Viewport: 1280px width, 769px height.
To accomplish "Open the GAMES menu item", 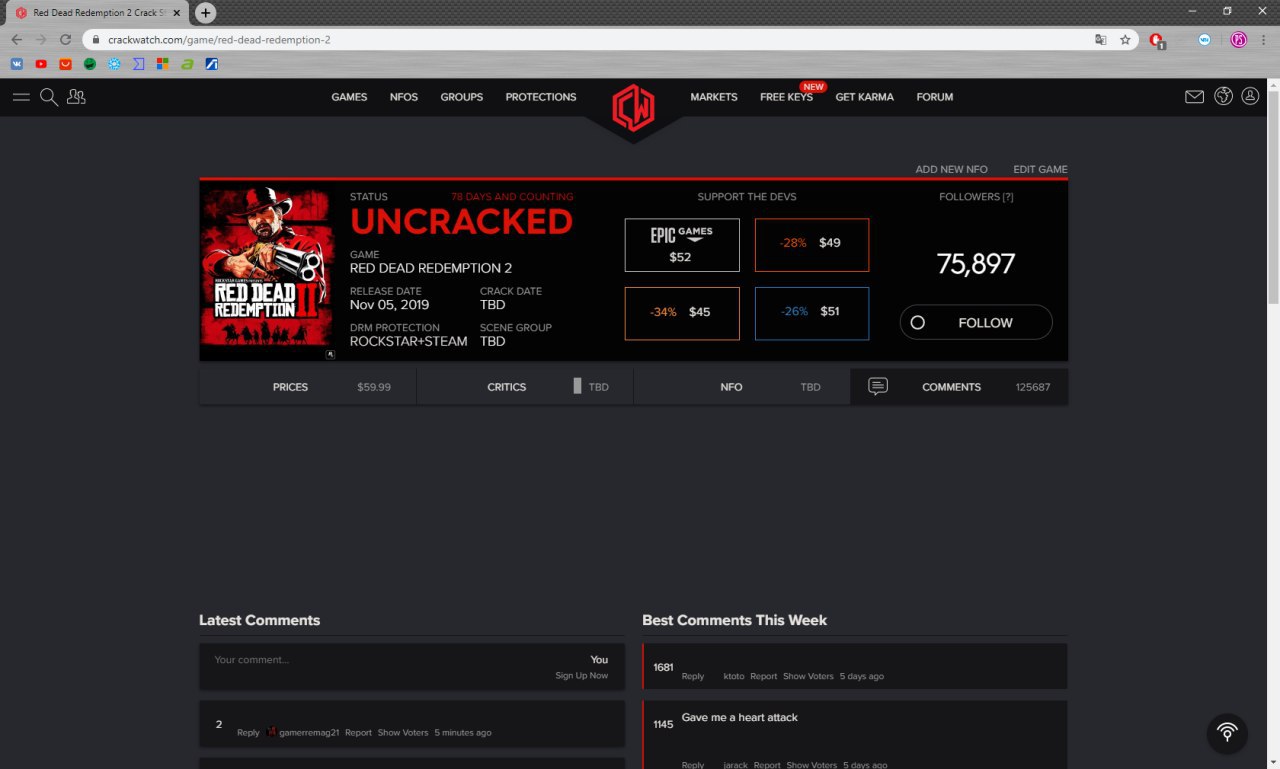I will pos(349,97).
